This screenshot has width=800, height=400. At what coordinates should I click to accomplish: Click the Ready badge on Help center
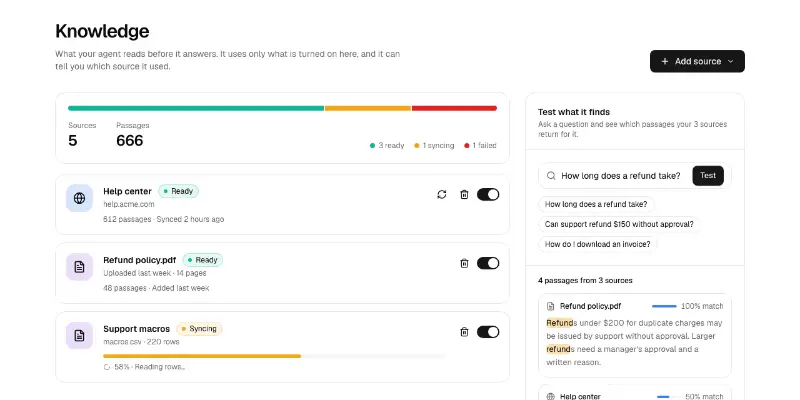tap(178, 191)
